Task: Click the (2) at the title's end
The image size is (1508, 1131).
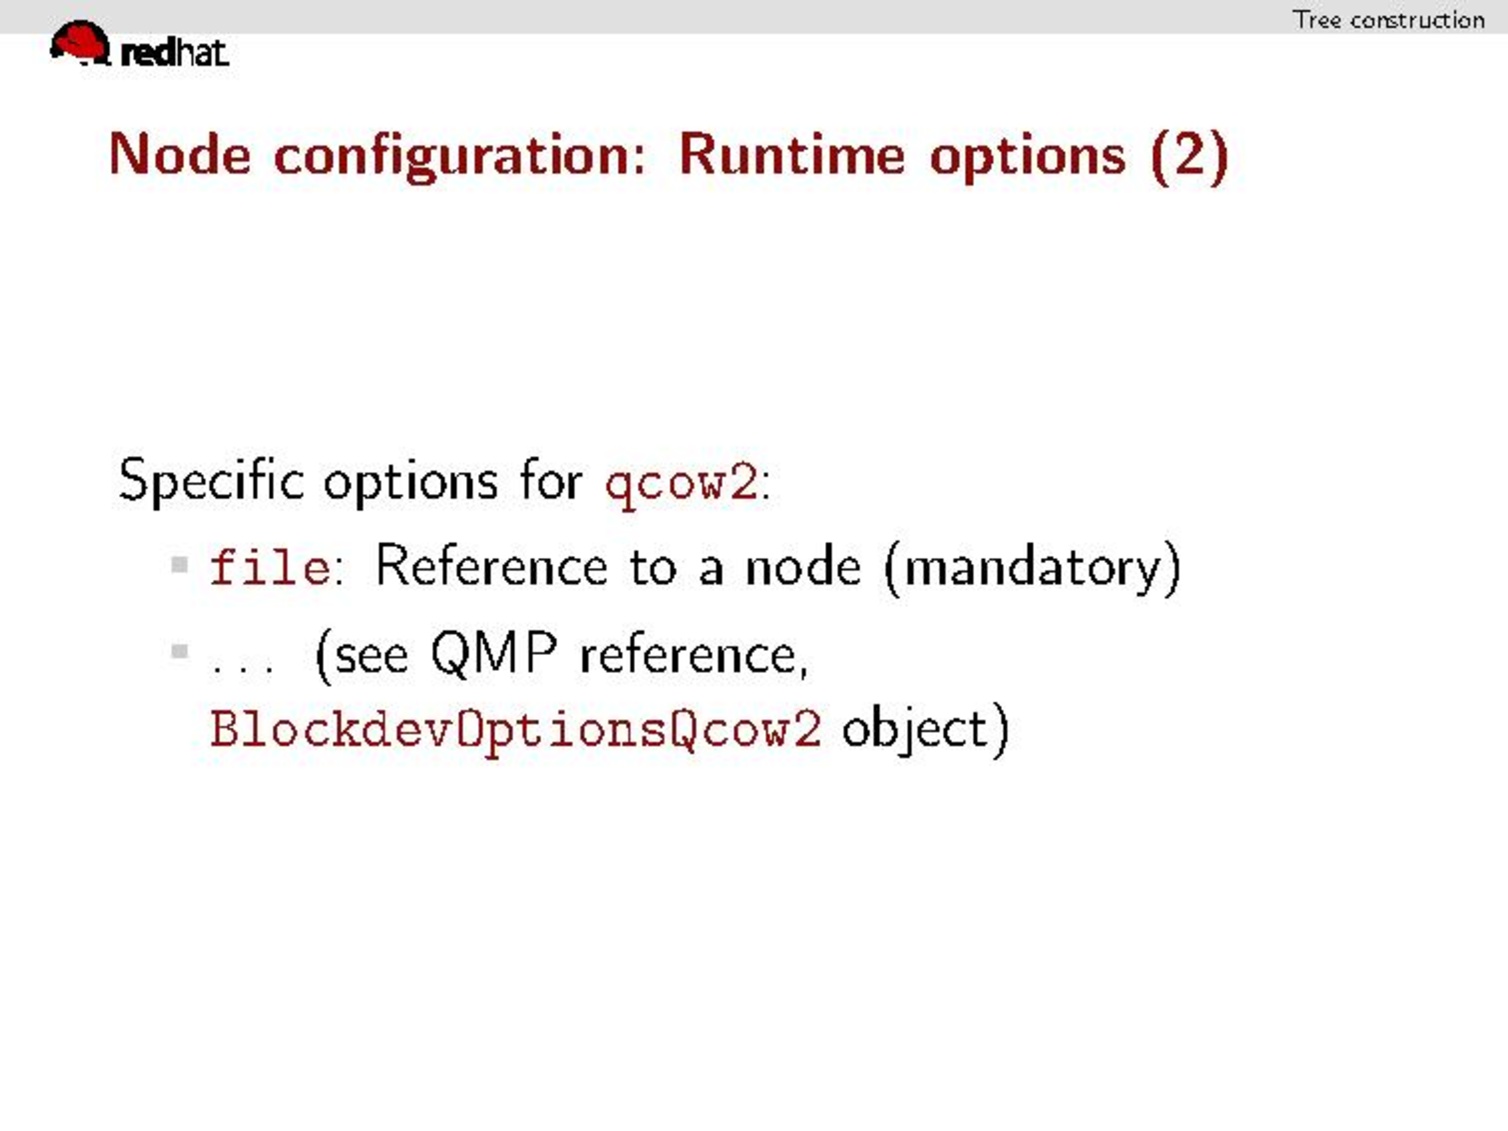Action: pyautogui.click(x=1188, y=156)
